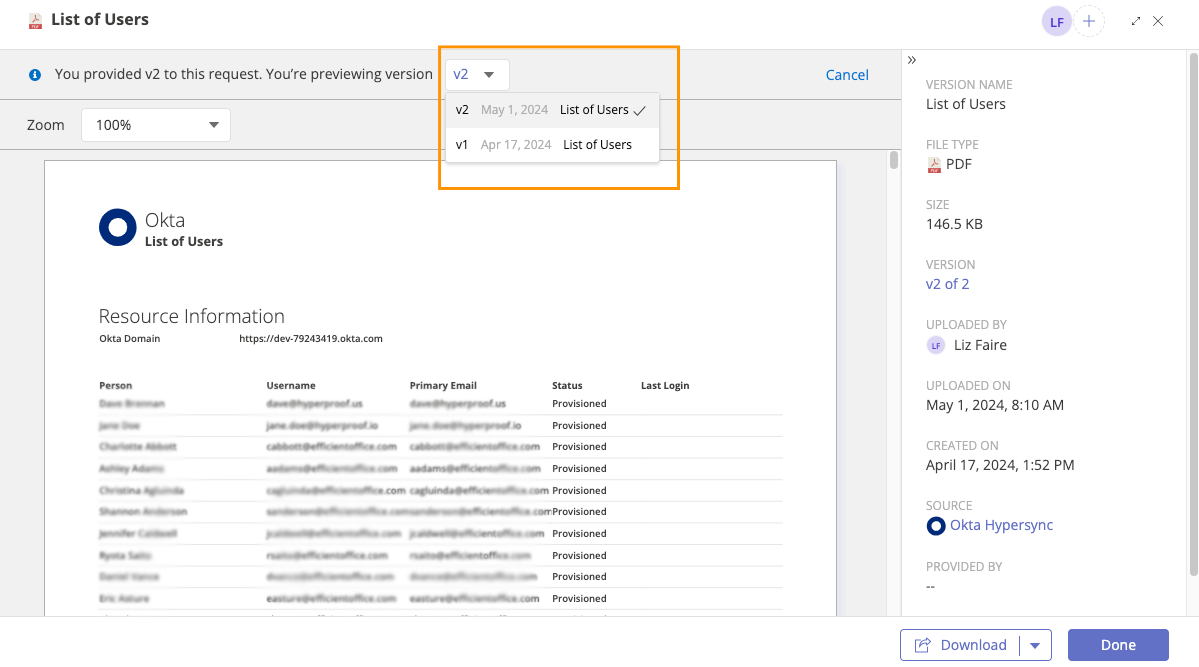
Task: Click the https://dev-79243419.okta.com domain value
Action: 310,339
